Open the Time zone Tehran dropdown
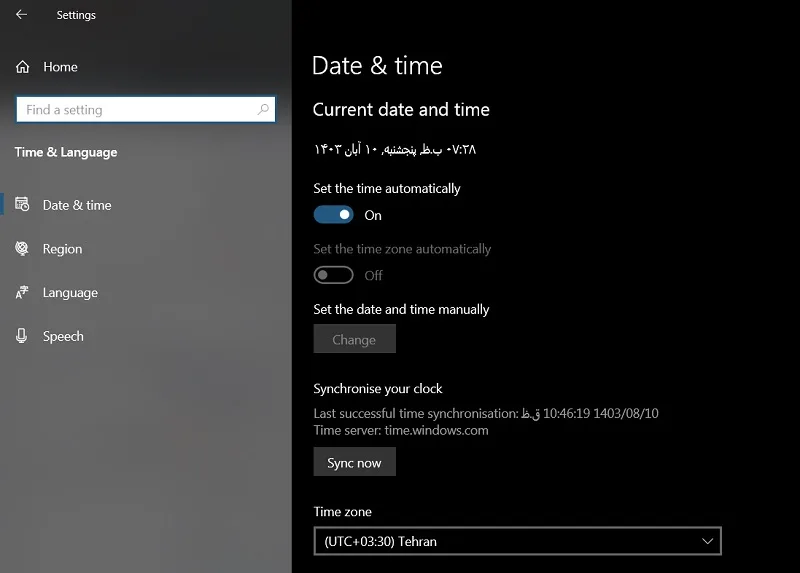The width and height of the screenshot is (800, 573). pyautogui.click(x=517, y=541)
